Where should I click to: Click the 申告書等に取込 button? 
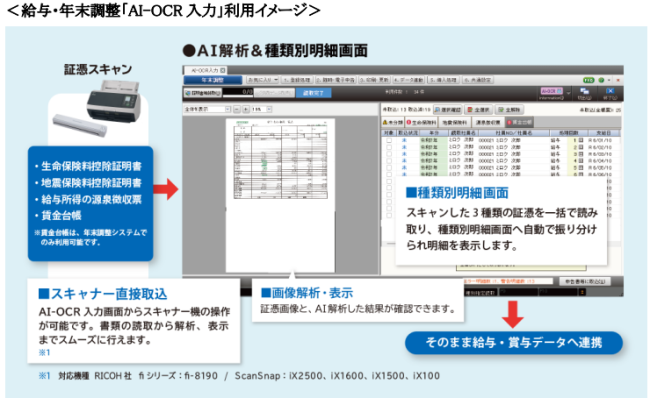(x=585, y=281)
